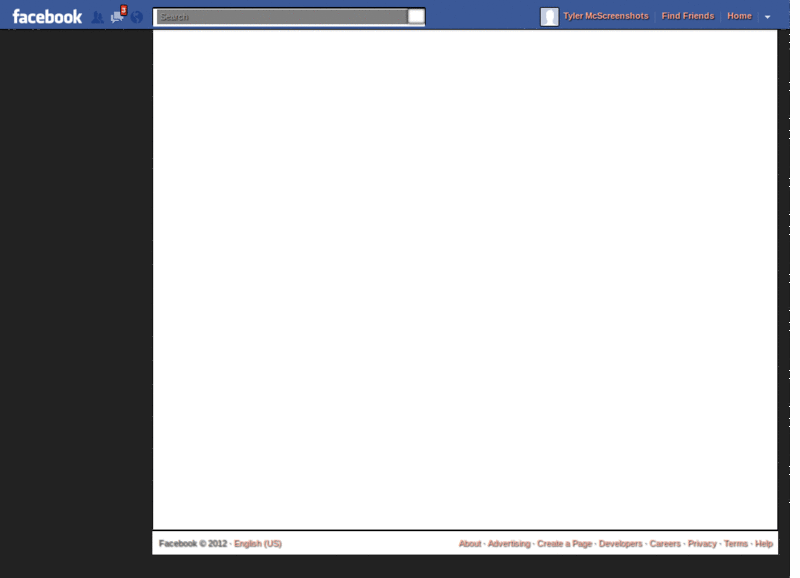
Task: Visit the About link
Action: (x=470, y=543)
